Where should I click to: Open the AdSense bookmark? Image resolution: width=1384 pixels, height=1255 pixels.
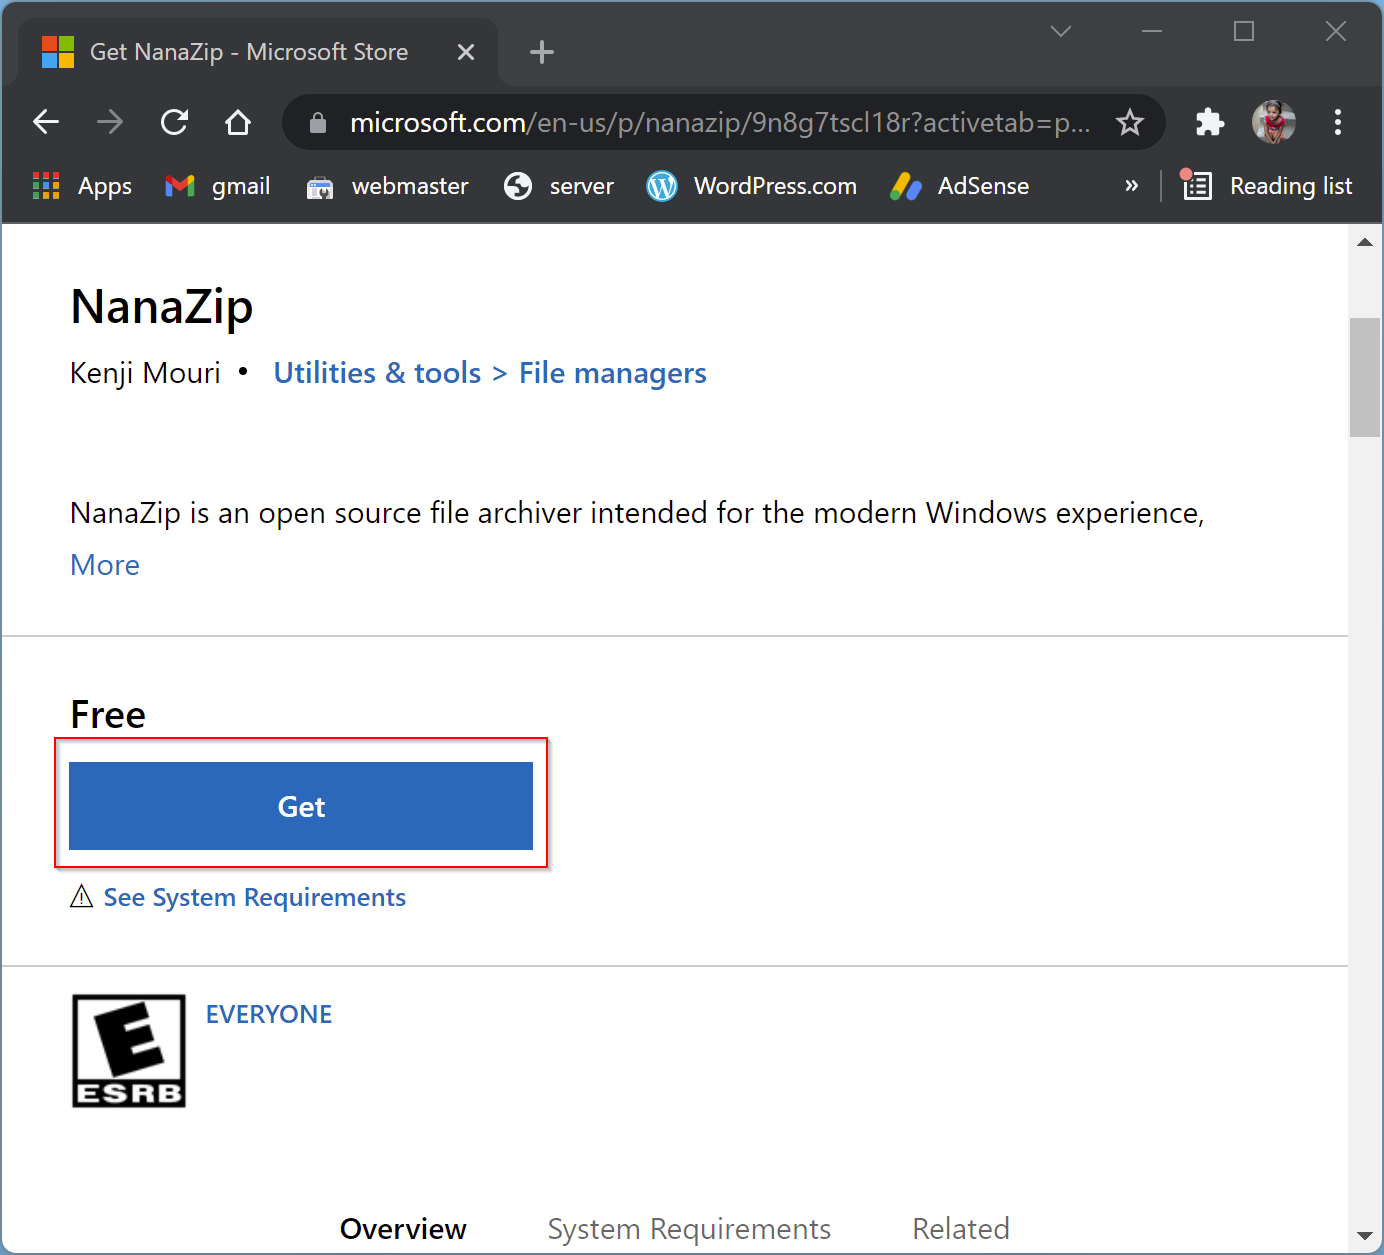pyautogui.click(x=960, y=186)
